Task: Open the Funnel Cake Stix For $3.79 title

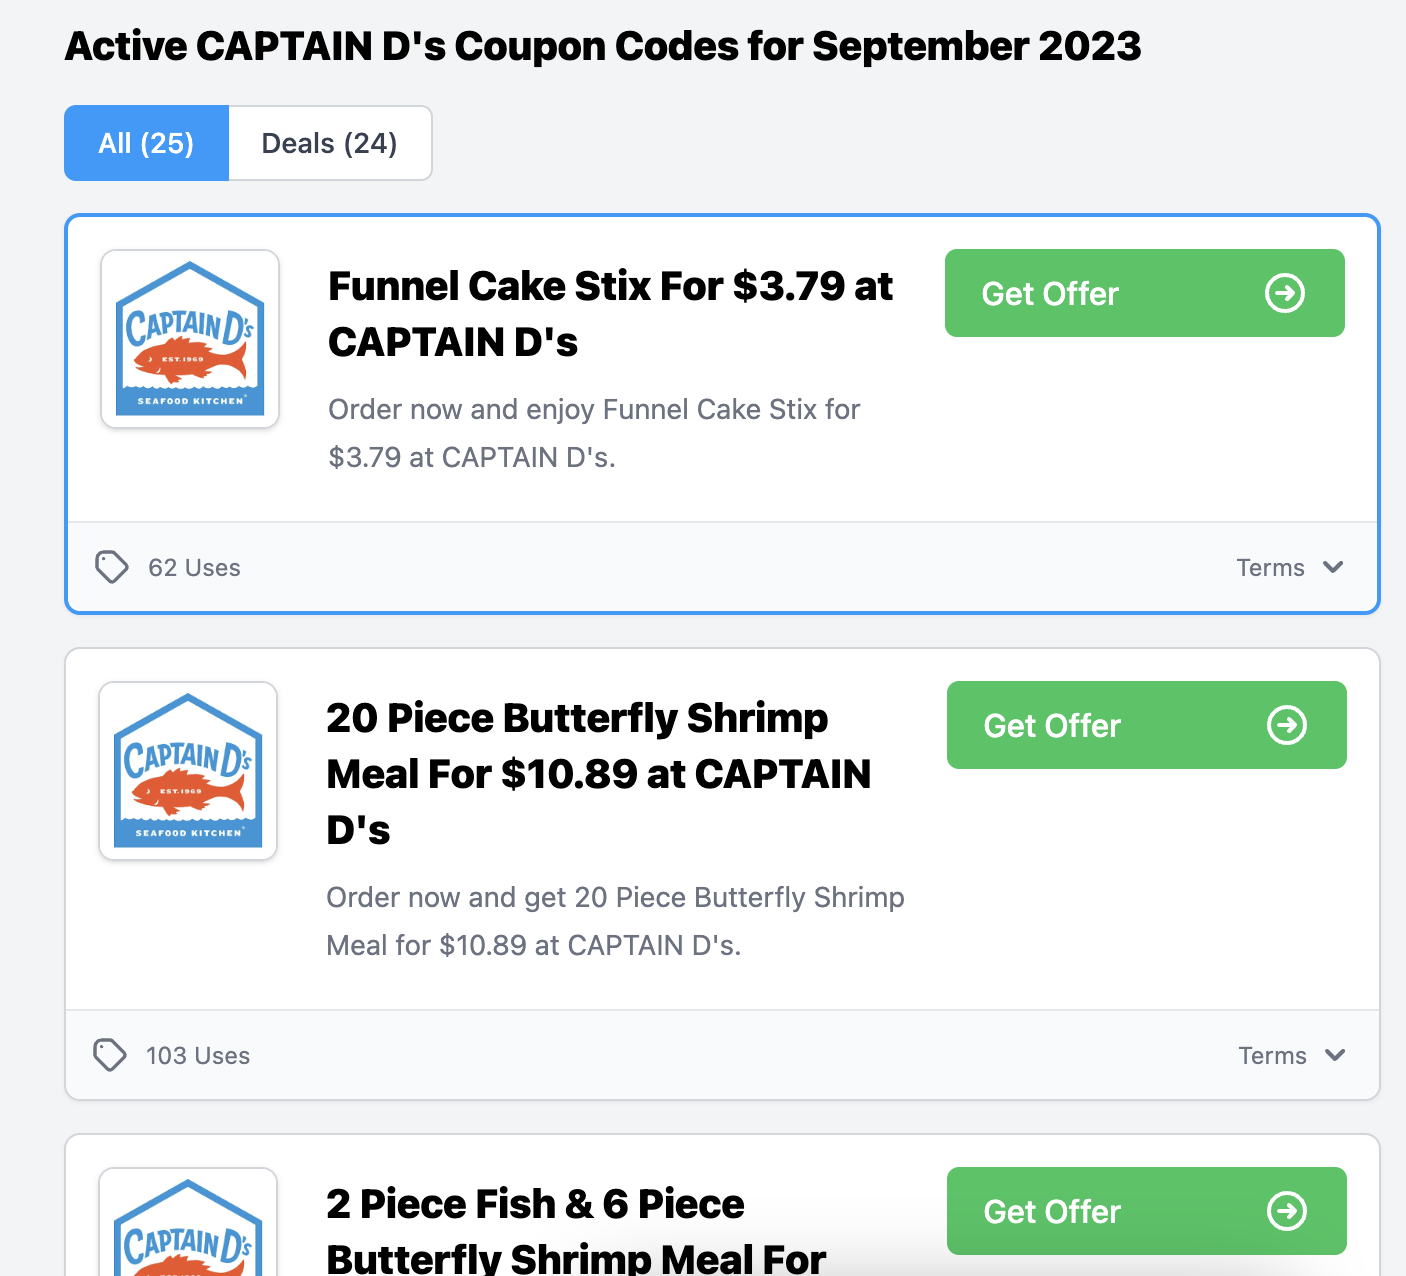Action: point(610,314)
